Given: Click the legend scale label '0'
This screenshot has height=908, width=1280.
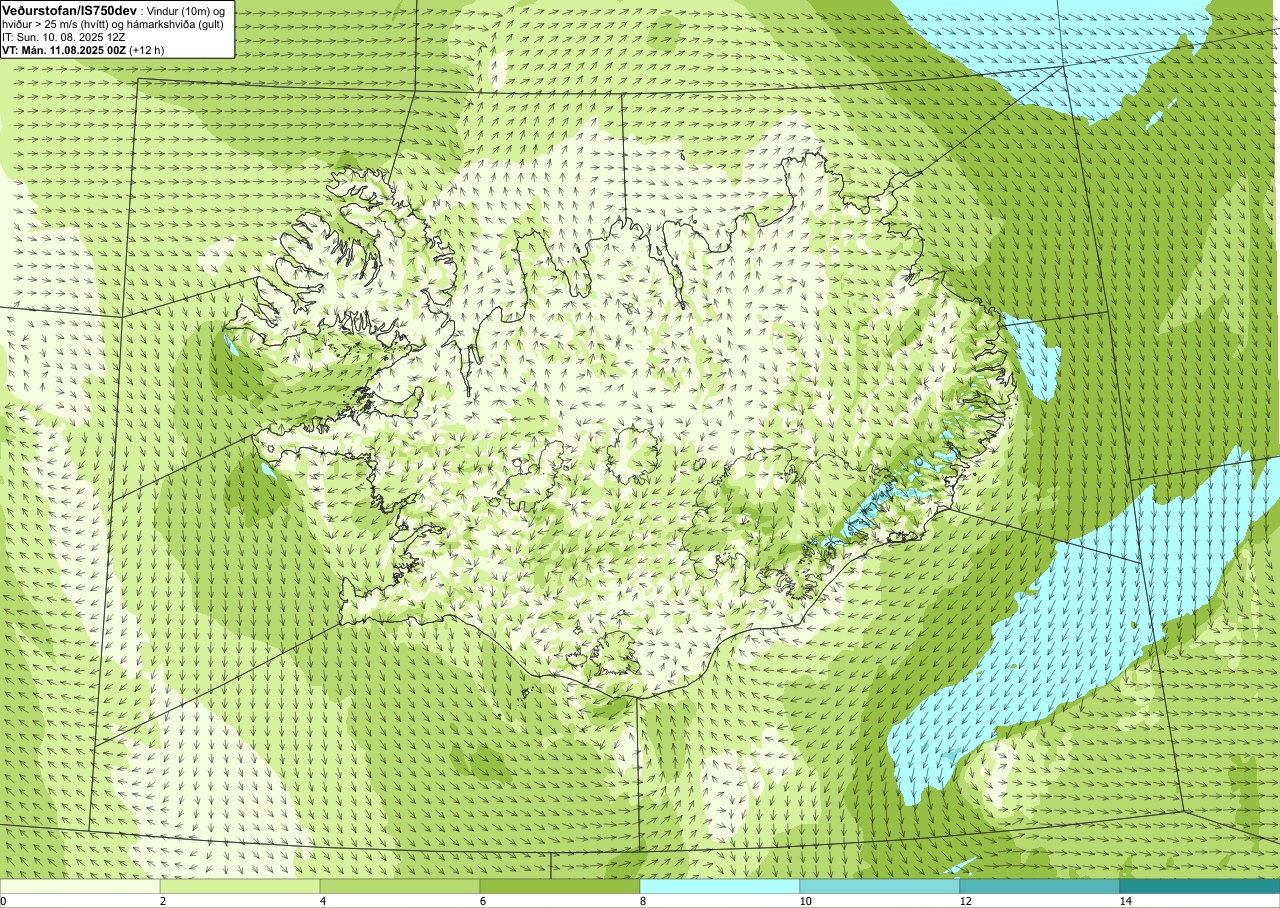Looking at the screenshot, I should [4, 901].
